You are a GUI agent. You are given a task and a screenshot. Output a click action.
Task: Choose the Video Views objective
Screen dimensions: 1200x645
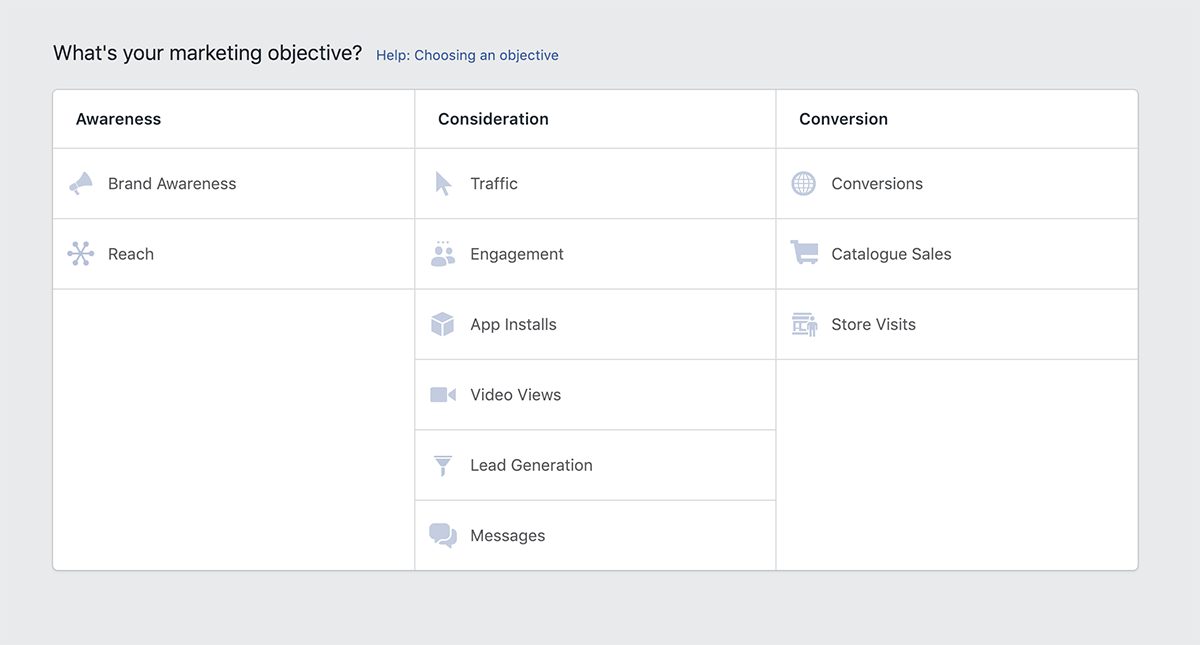coord(595,395)
